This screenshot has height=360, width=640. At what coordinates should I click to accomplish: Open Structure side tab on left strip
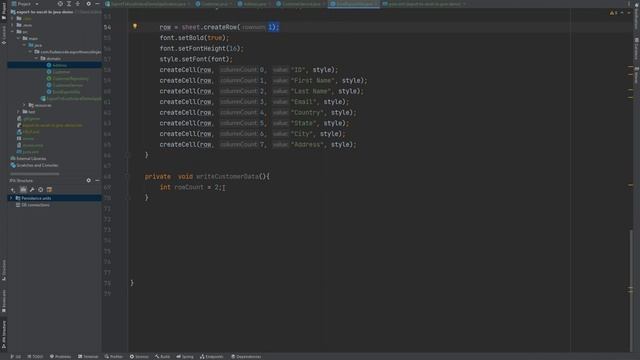pos(4,269)
